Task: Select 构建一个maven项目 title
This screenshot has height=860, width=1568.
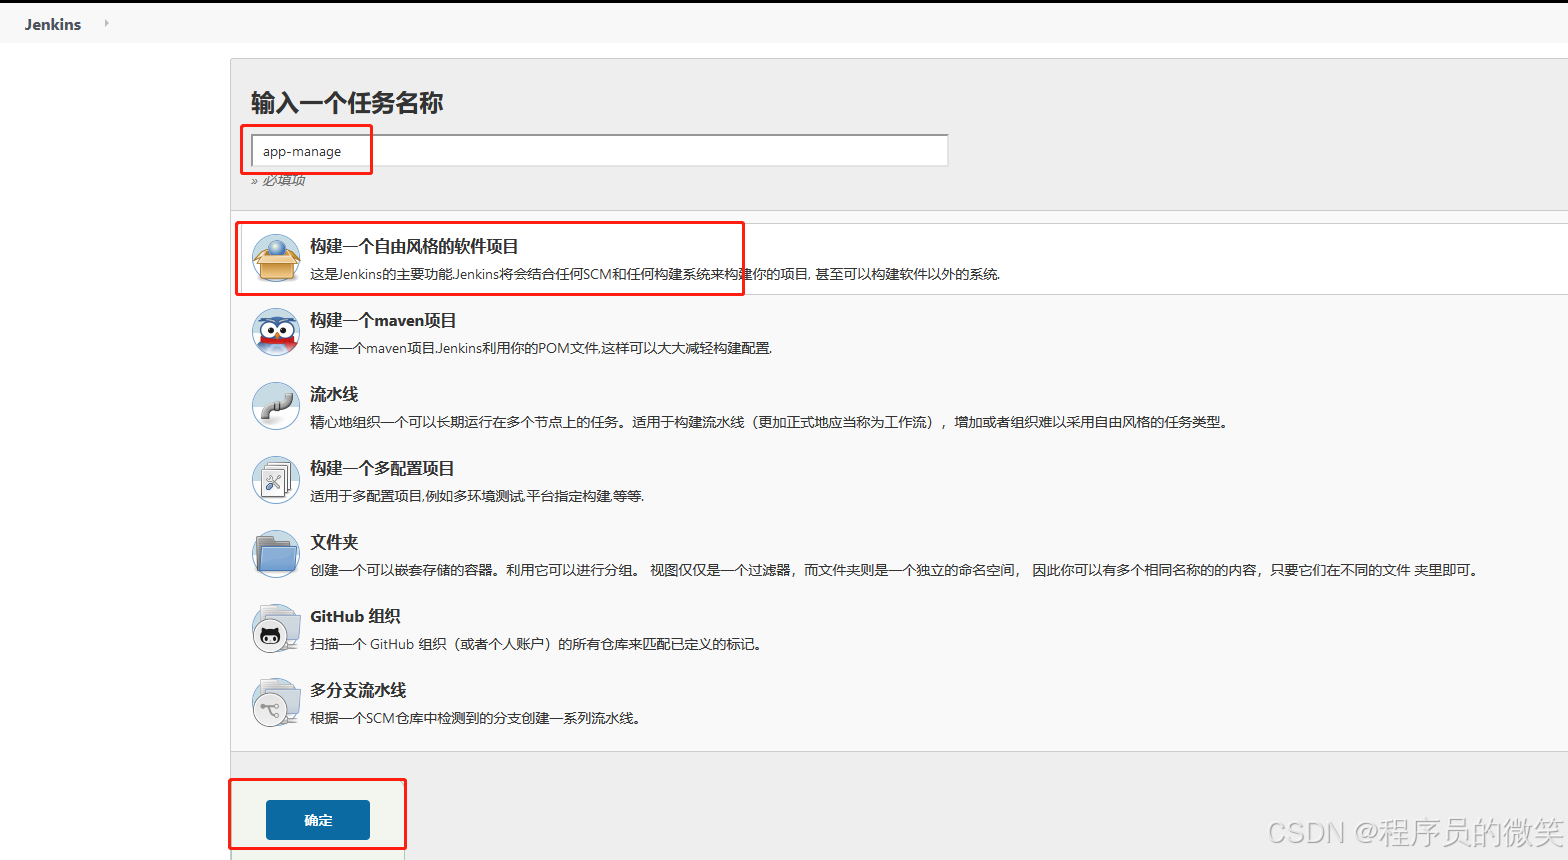Action: point(383,320)
